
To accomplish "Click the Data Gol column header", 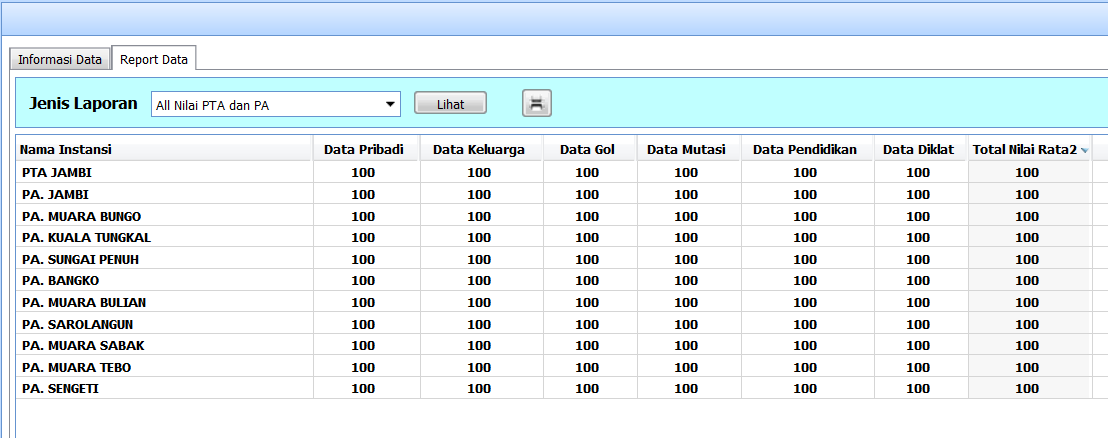I will [587, 150].
